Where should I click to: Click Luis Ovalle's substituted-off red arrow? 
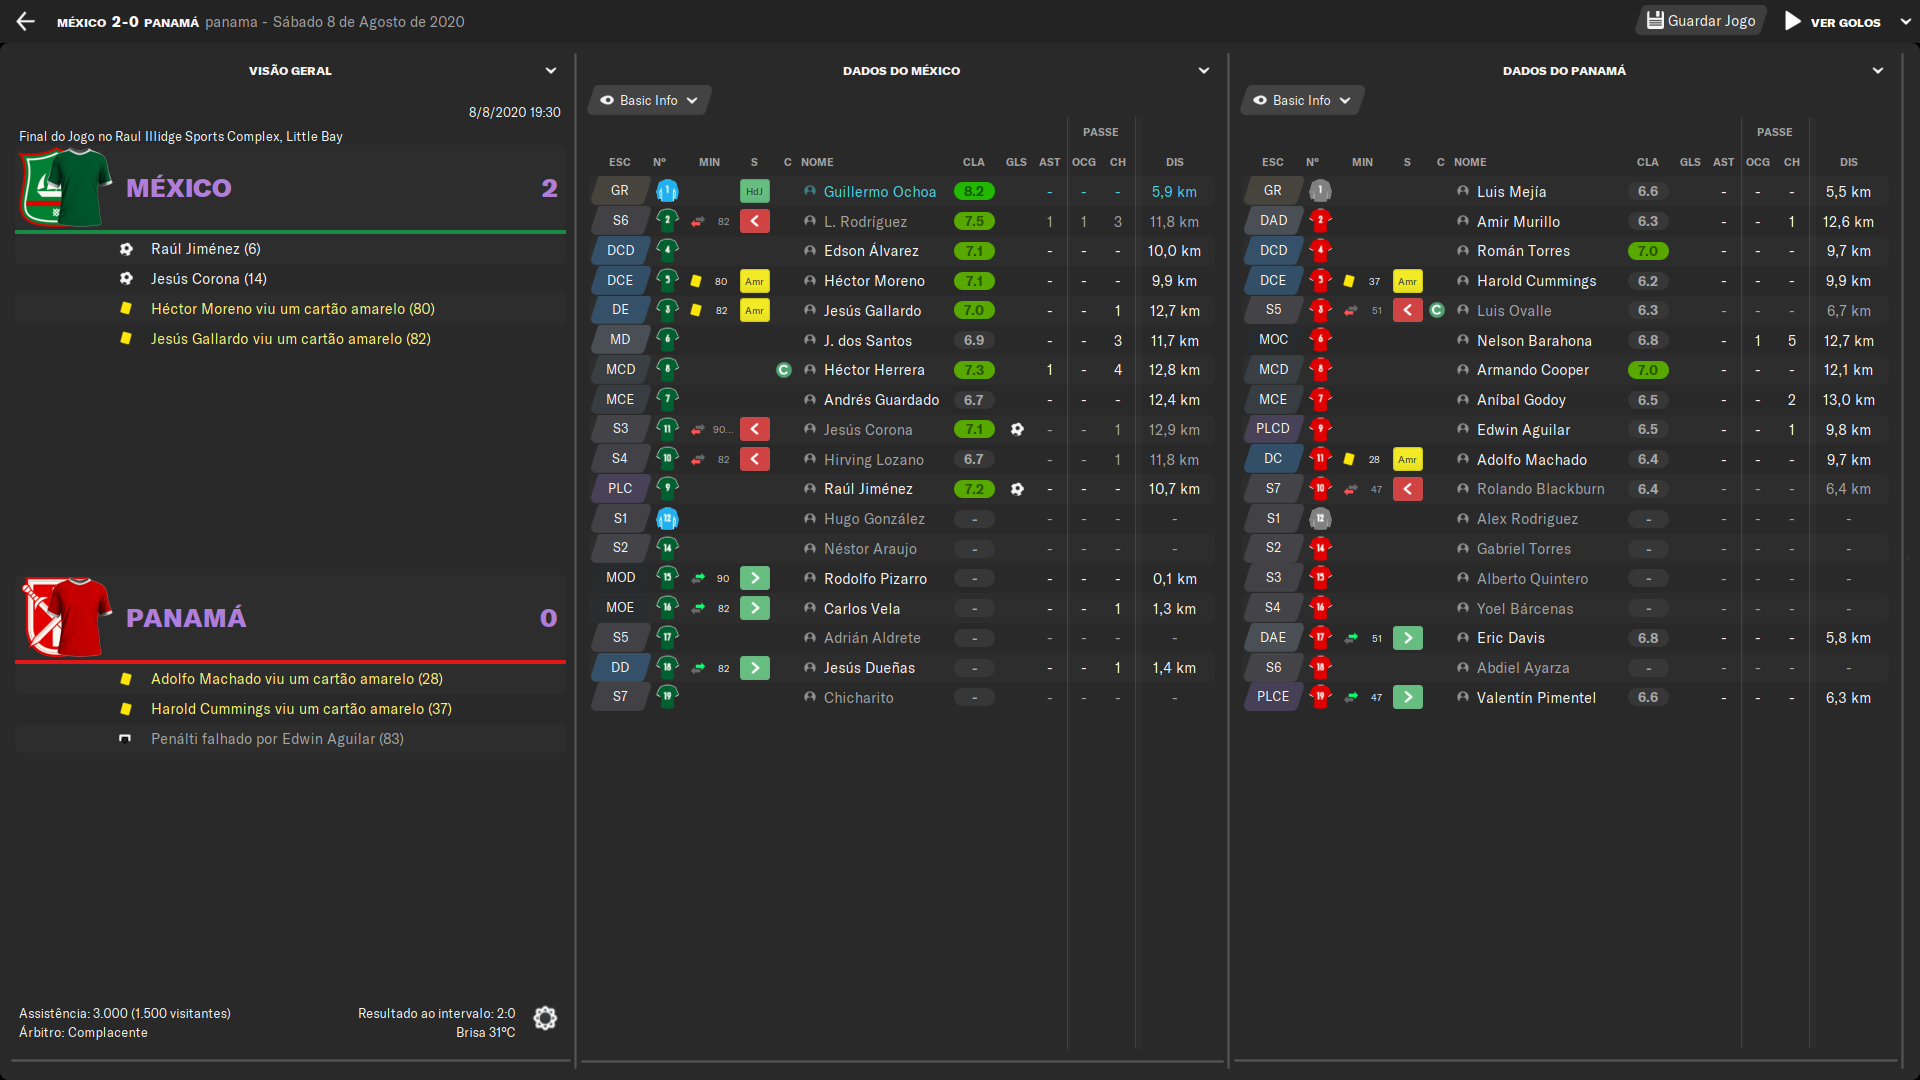[1408, 311]
